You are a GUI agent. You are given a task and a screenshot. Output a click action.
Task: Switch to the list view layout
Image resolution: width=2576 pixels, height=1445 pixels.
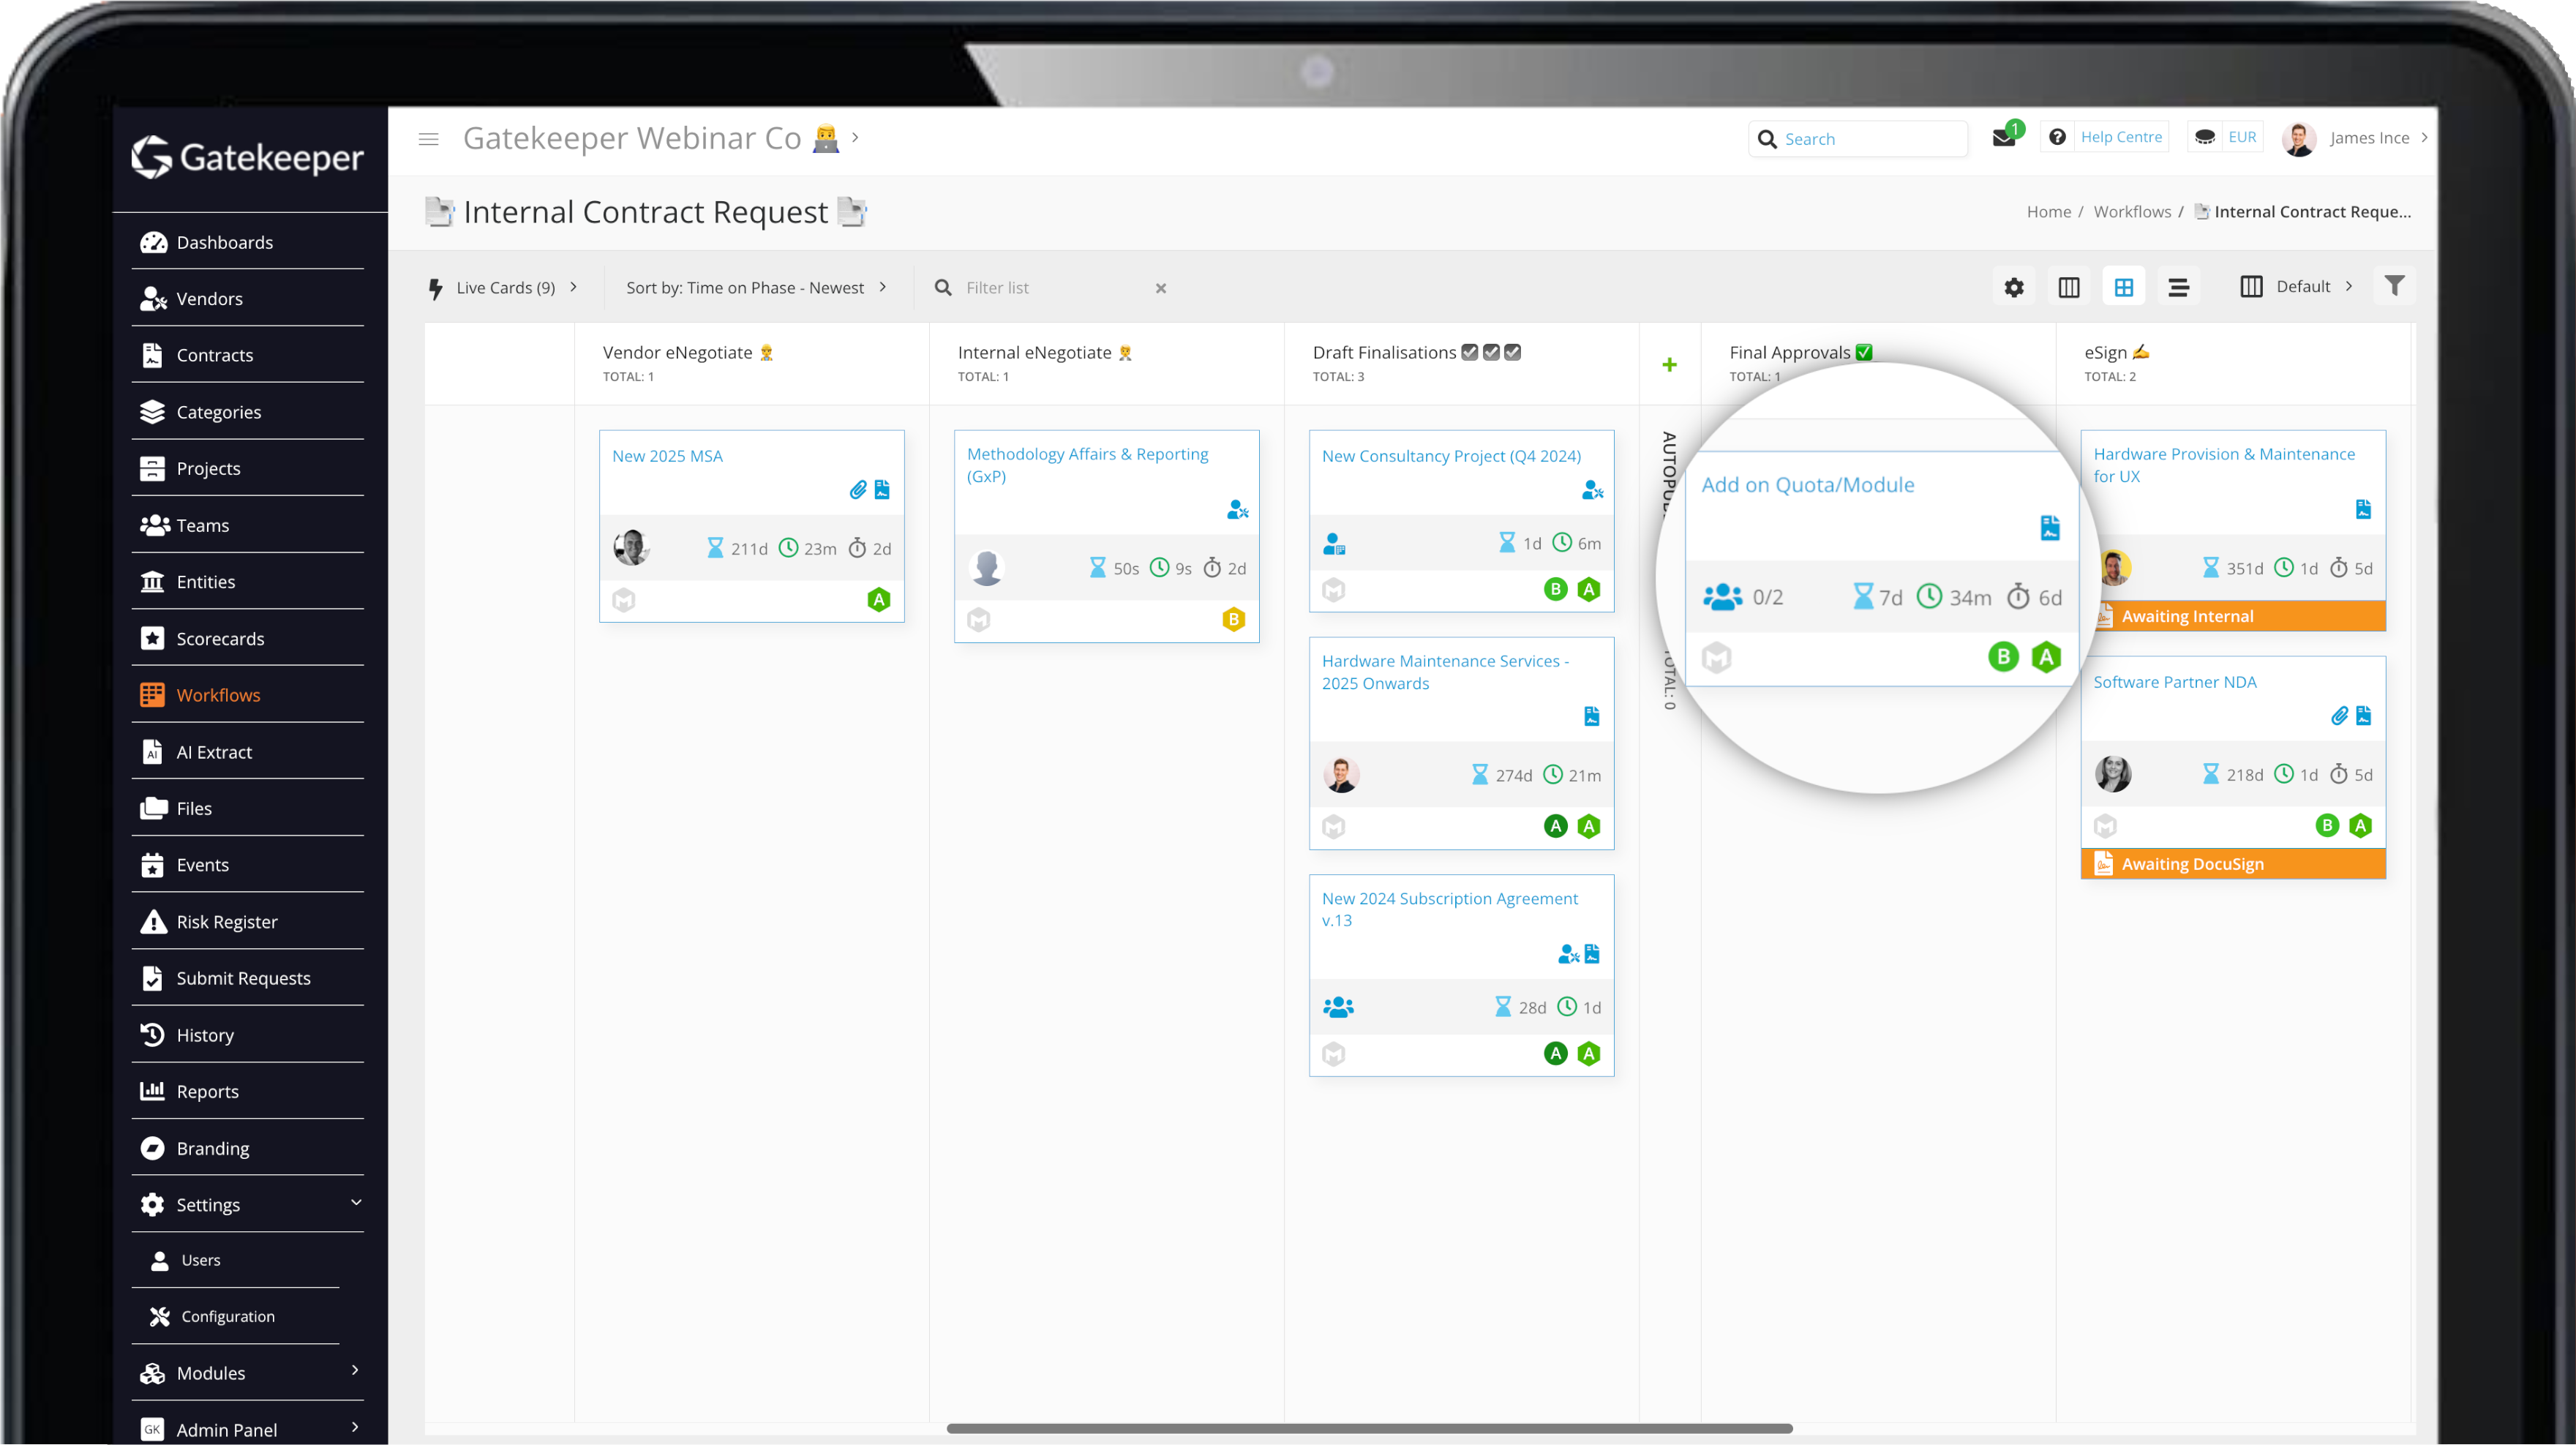[2179, 287]
